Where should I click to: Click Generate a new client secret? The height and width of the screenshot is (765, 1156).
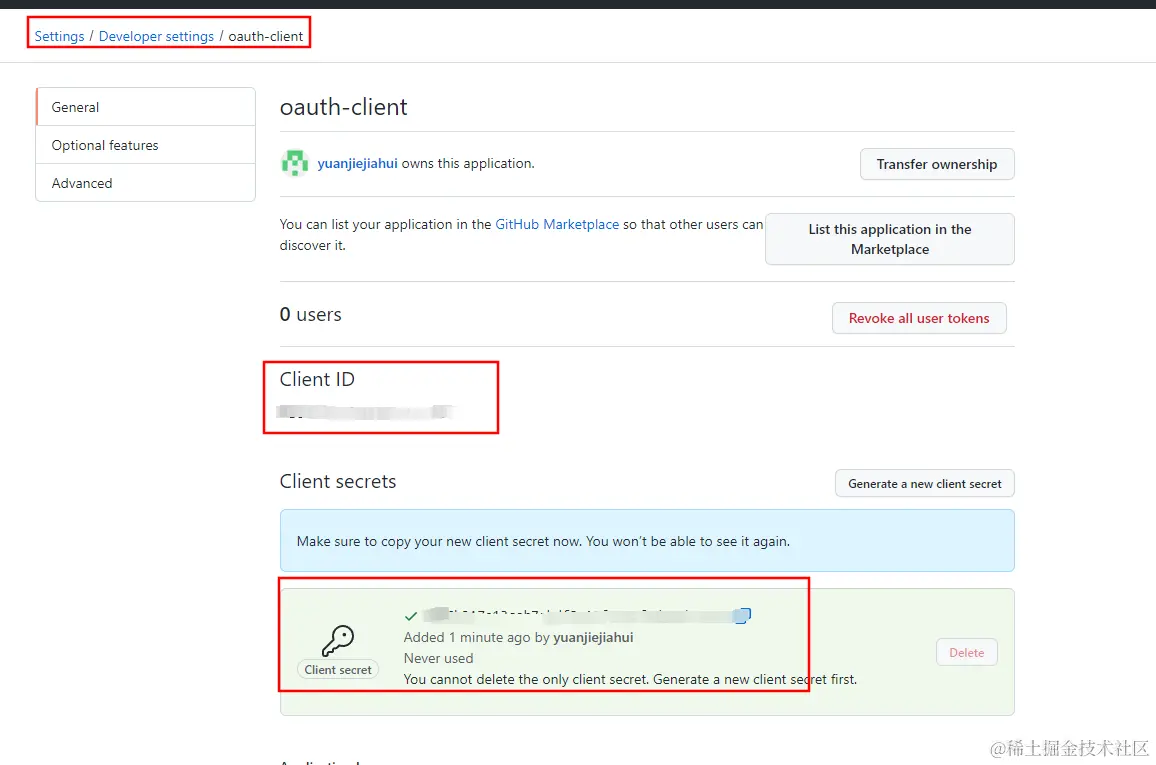925,483
